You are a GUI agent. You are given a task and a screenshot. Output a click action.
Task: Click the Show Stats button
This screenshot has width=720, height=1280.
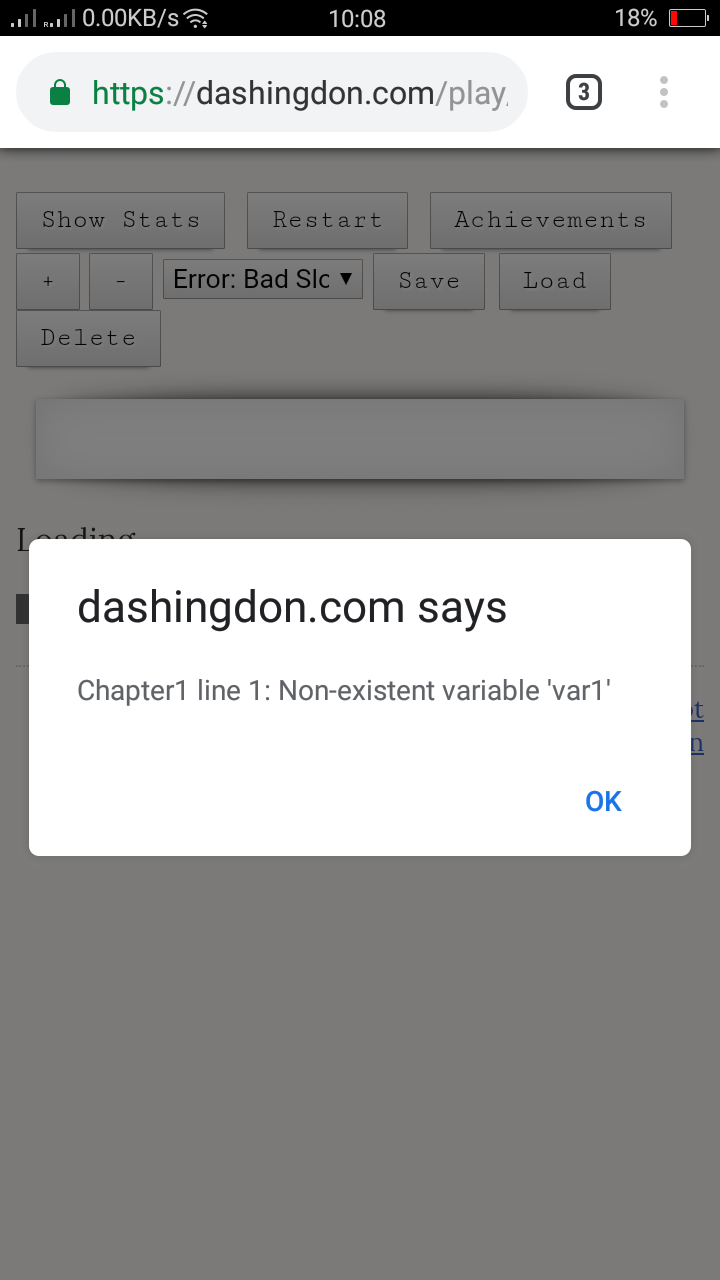tap(120, 220)
